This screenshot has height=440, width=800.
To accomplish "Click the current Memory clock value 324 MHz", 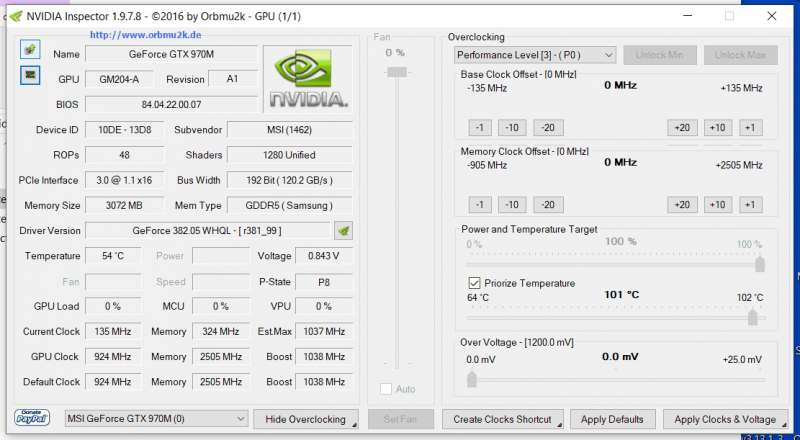I will point(221,332).
